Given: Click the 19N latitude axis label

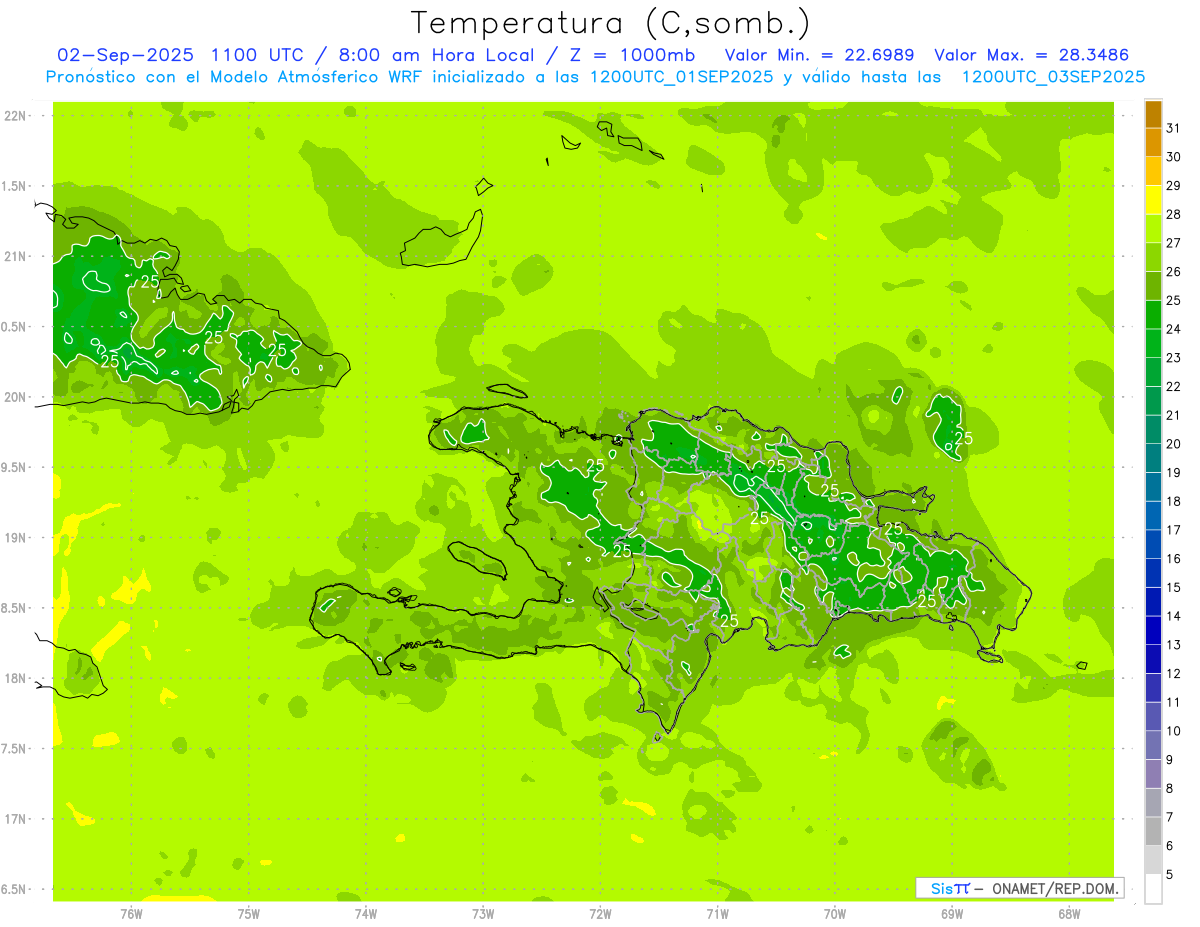Looking at the screenshot, I should [x=15, y=538].
